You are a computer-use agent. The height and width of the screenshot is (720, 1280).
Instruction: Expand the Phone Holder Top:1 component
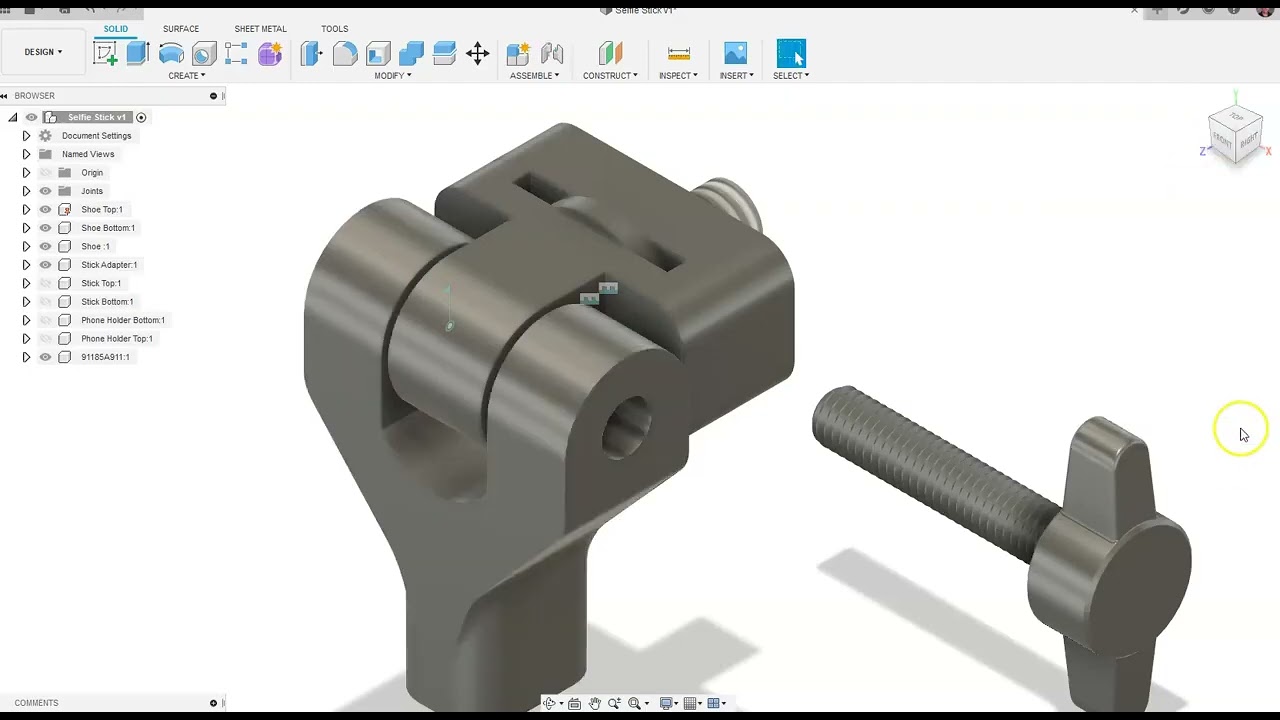(x=26, y=339)
